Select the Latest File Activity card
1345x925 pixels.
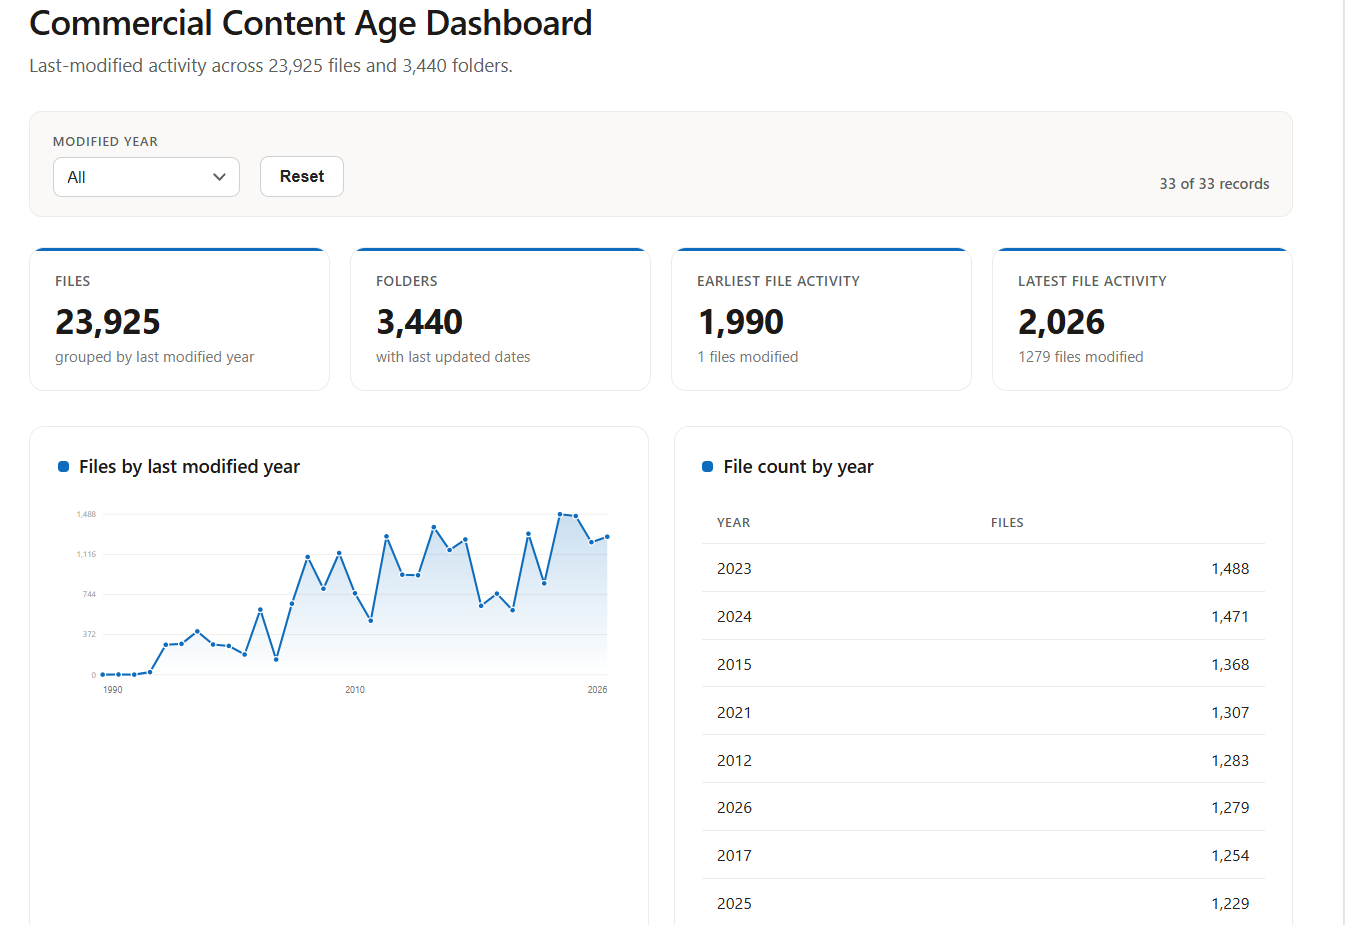[x=1142, y=319]
